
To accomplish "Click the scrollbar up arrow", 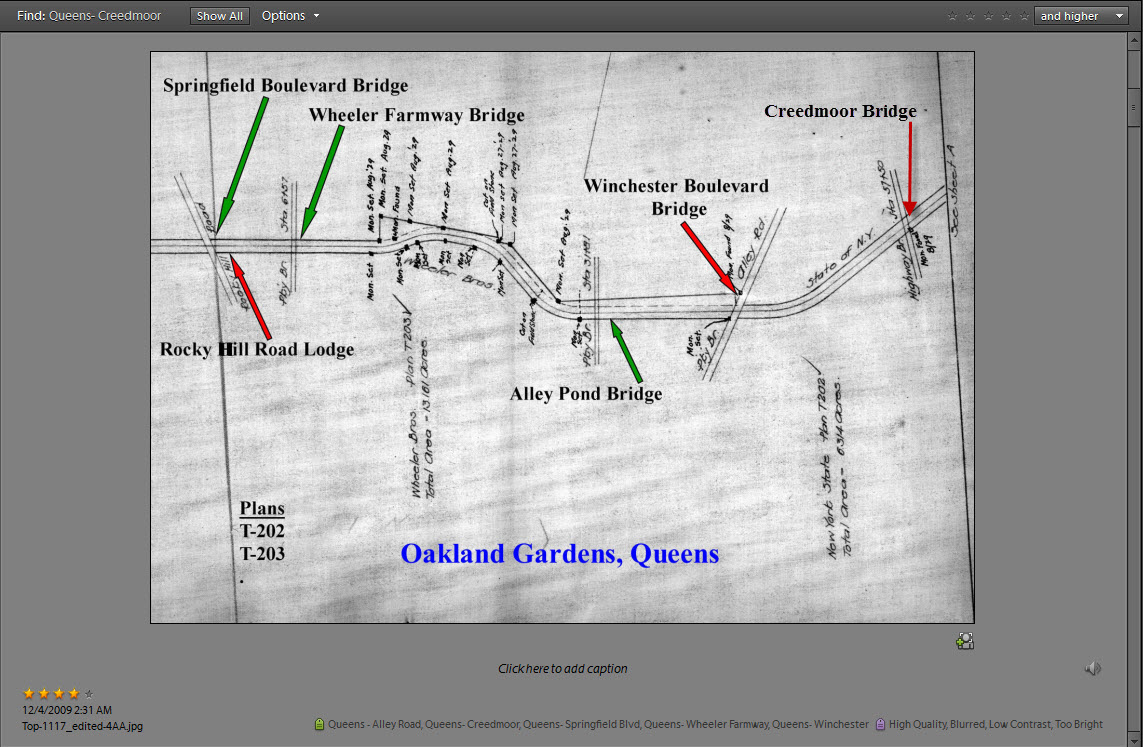I will pyautogui.click(x=1133, y=43).
